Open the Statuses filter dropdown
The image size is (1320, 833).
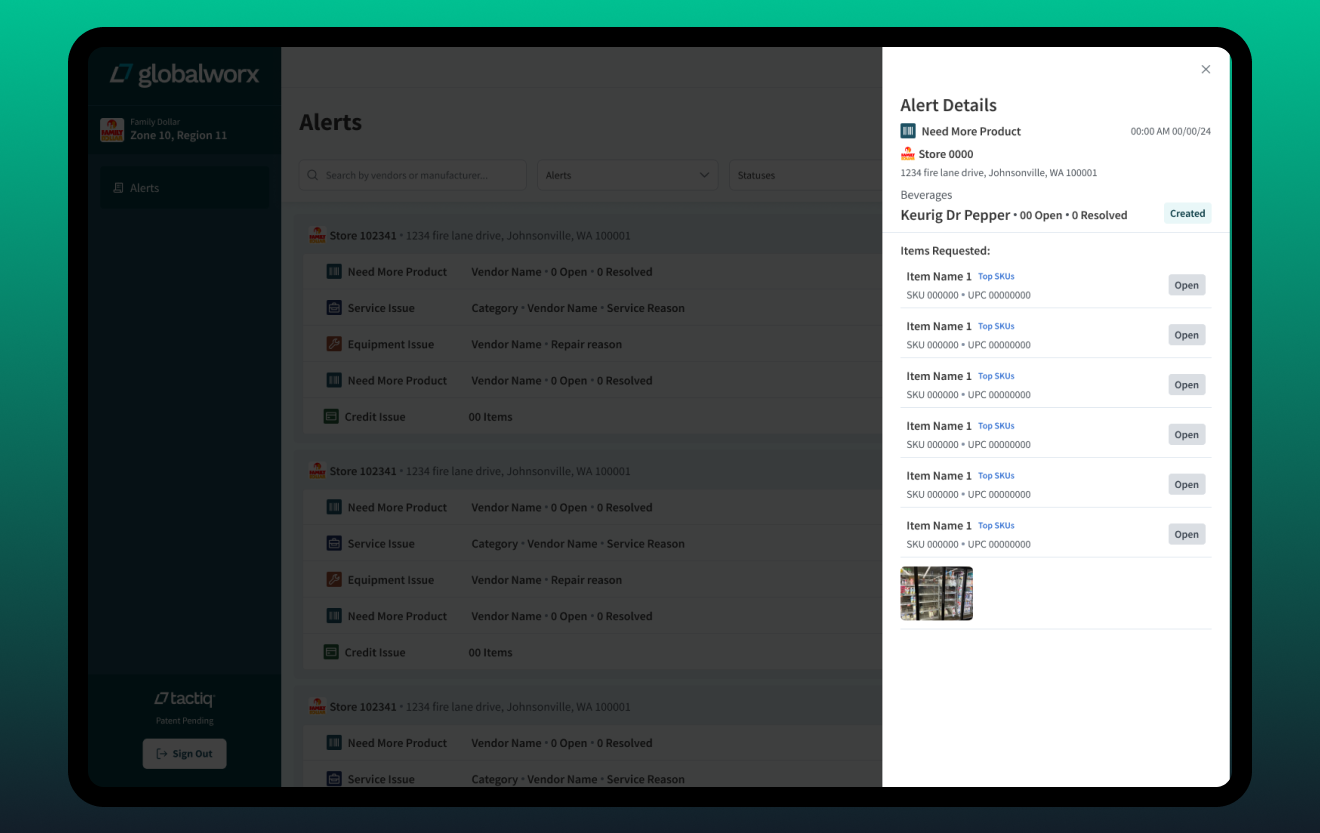(x=805, y=175)
